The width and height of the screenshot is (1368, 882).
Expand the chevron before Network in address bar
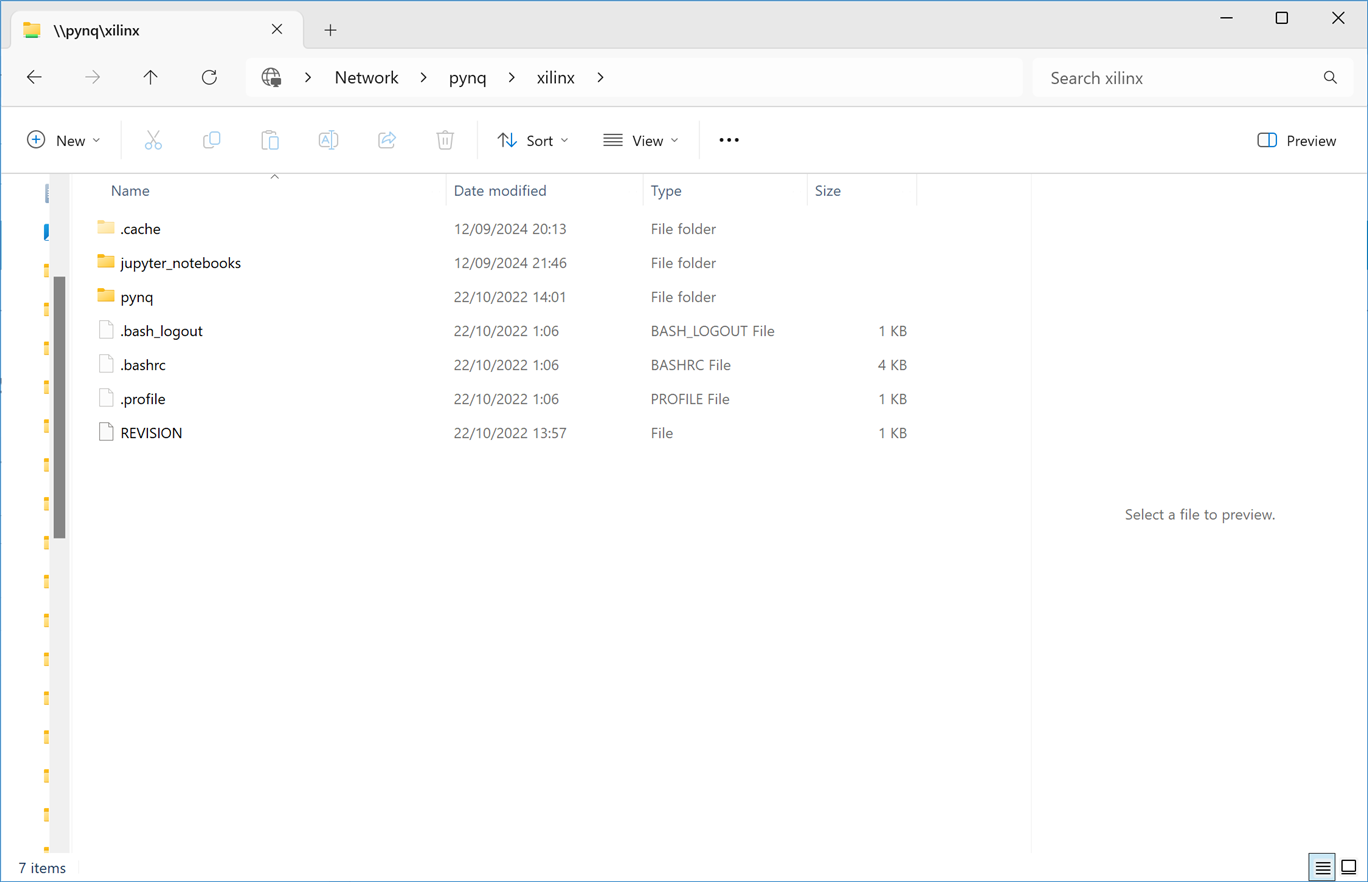tap(308, 78)
